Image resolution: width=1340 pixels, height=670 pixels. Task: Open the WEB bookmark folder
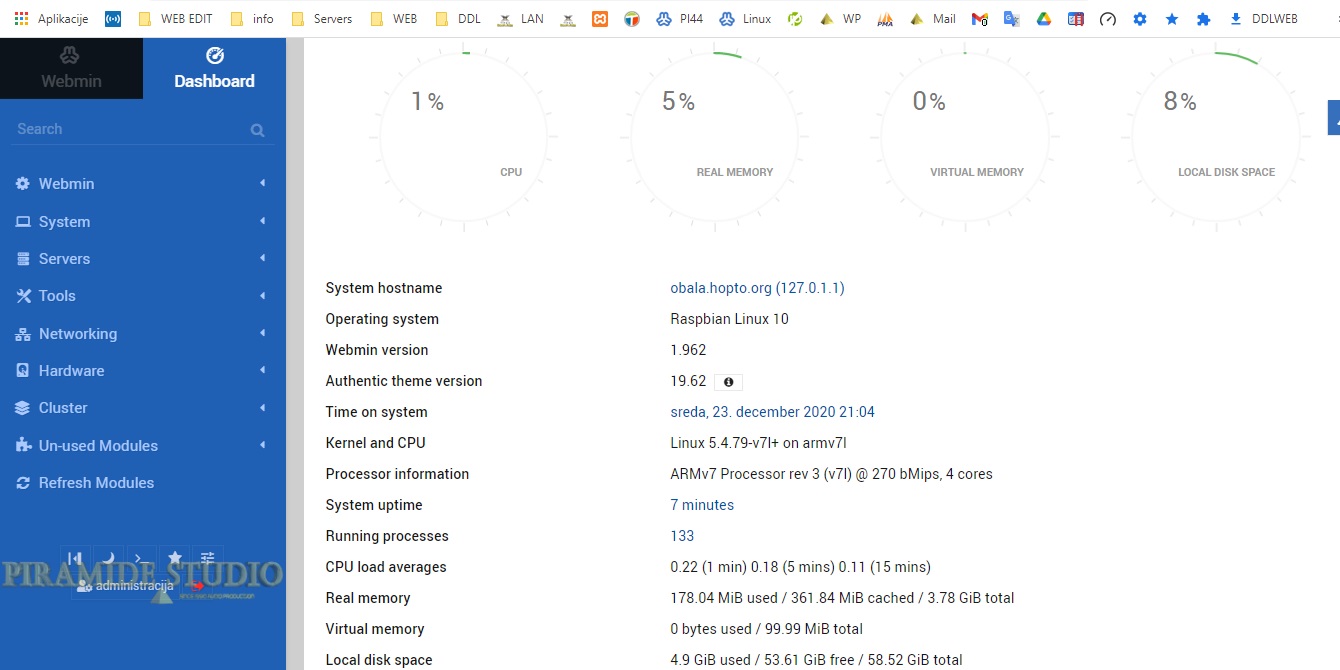click(393, 19)
